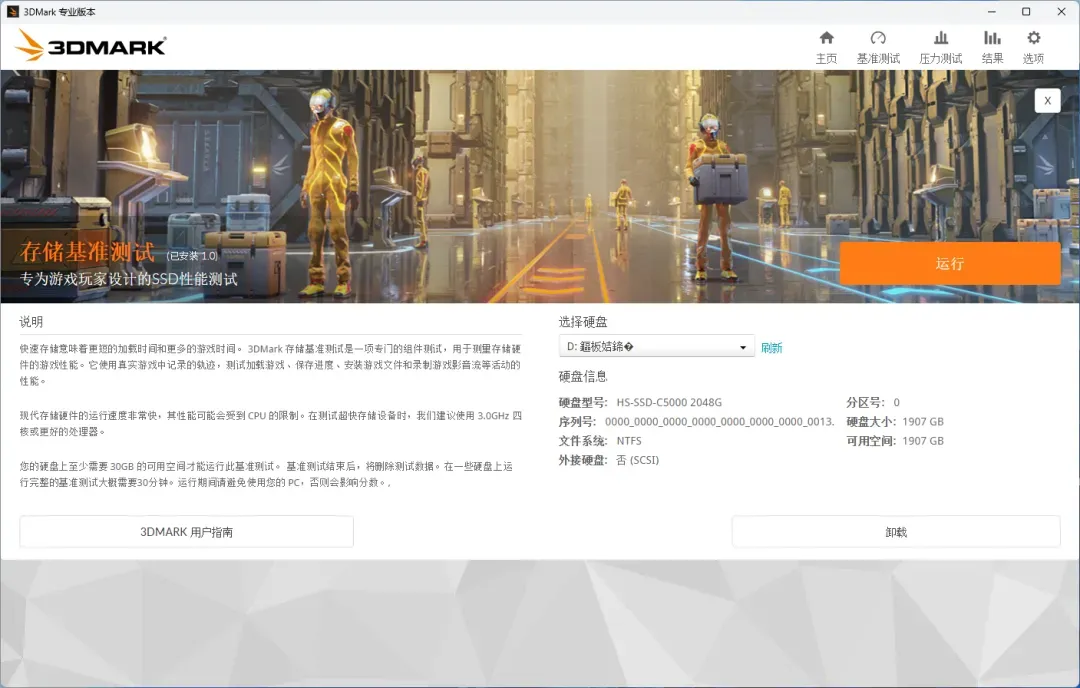Close the storage benchmark banner with X

[x=1047, y=100]
